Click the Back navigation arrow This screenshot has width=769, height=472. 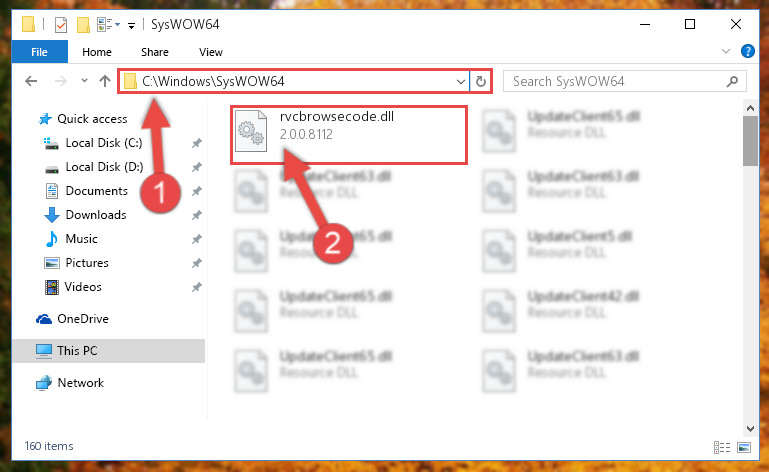coord(31,81)
